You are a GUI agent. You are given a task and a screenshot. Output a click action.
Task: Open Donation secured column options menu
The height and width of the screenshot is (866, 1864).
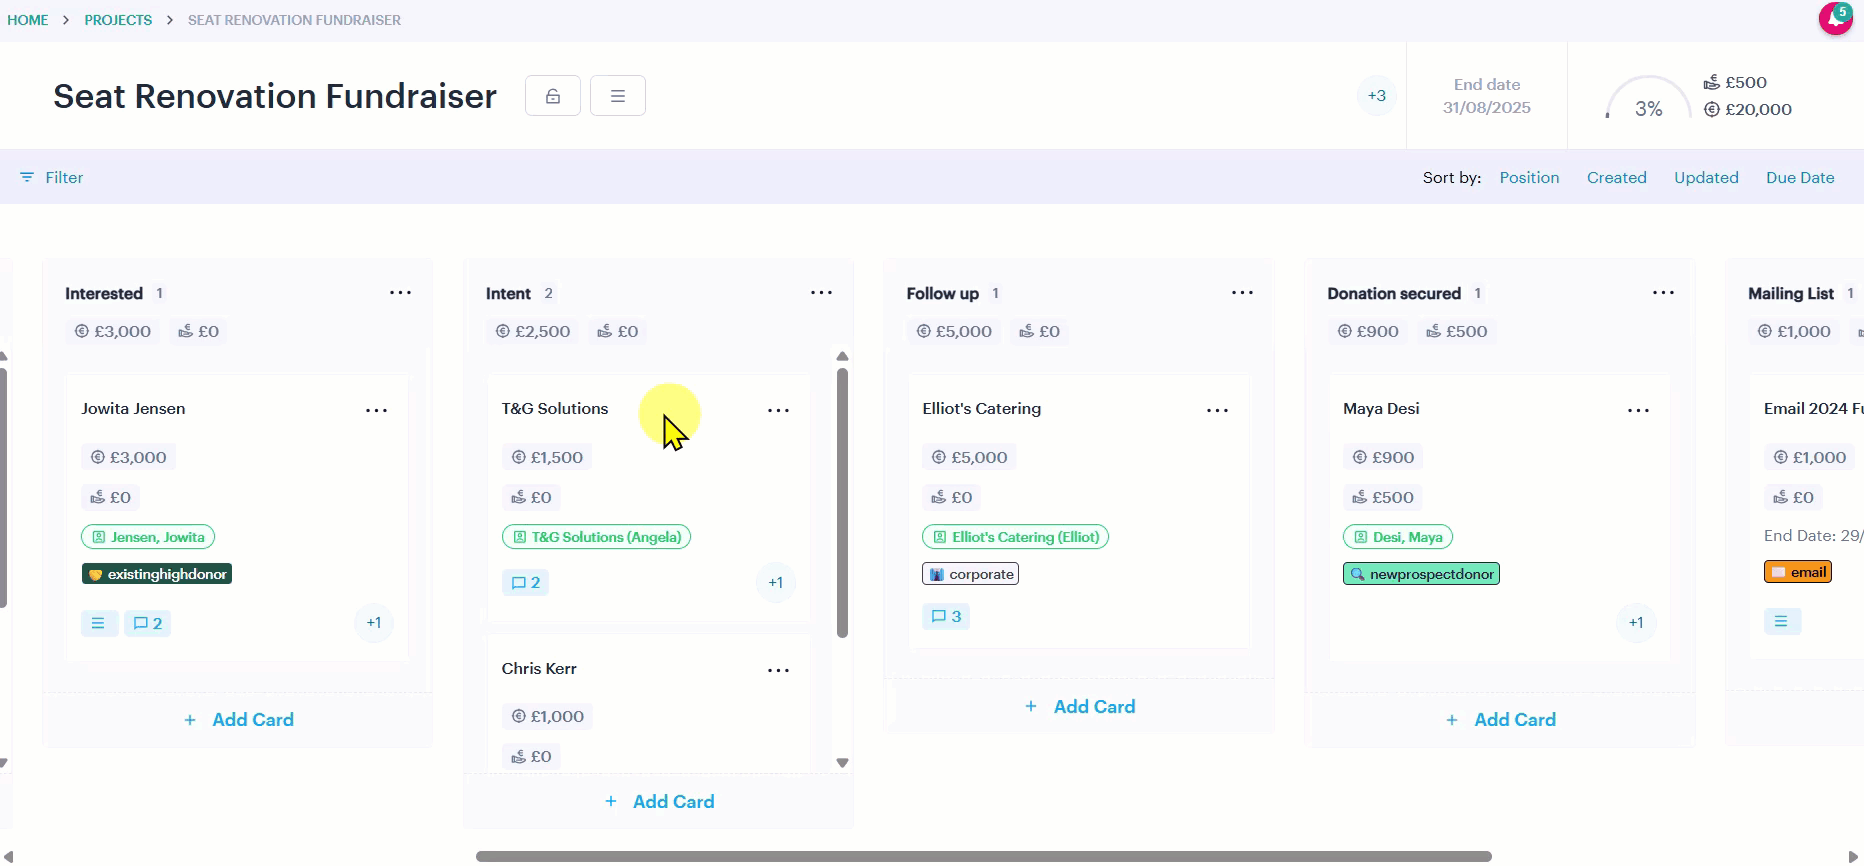tap(1663, 293)
